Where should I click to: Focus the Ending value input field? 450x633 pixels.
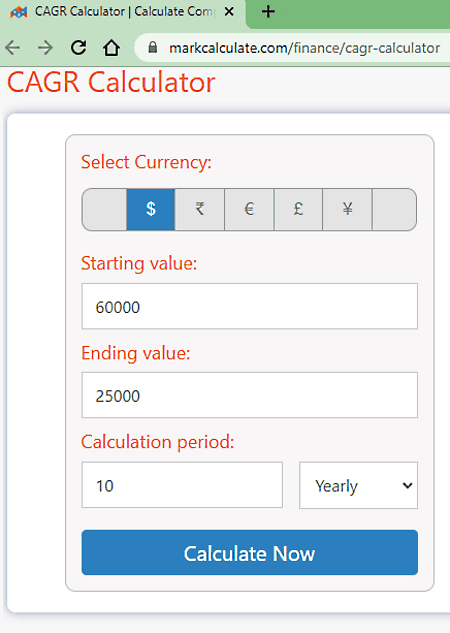click(249, 395)
